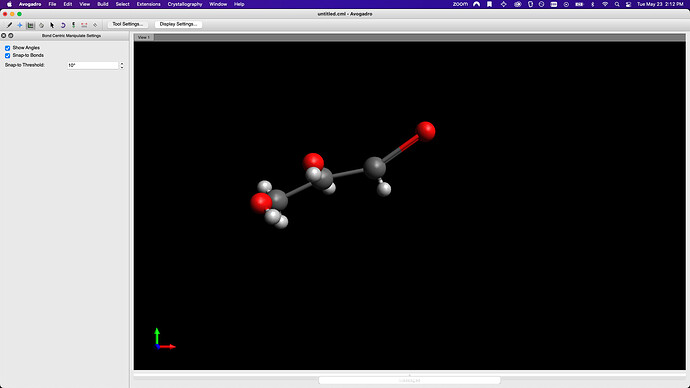This screenshot has width=690, height=388.
Task: Open the Crystallography menu
Action: tap(185, 4)
